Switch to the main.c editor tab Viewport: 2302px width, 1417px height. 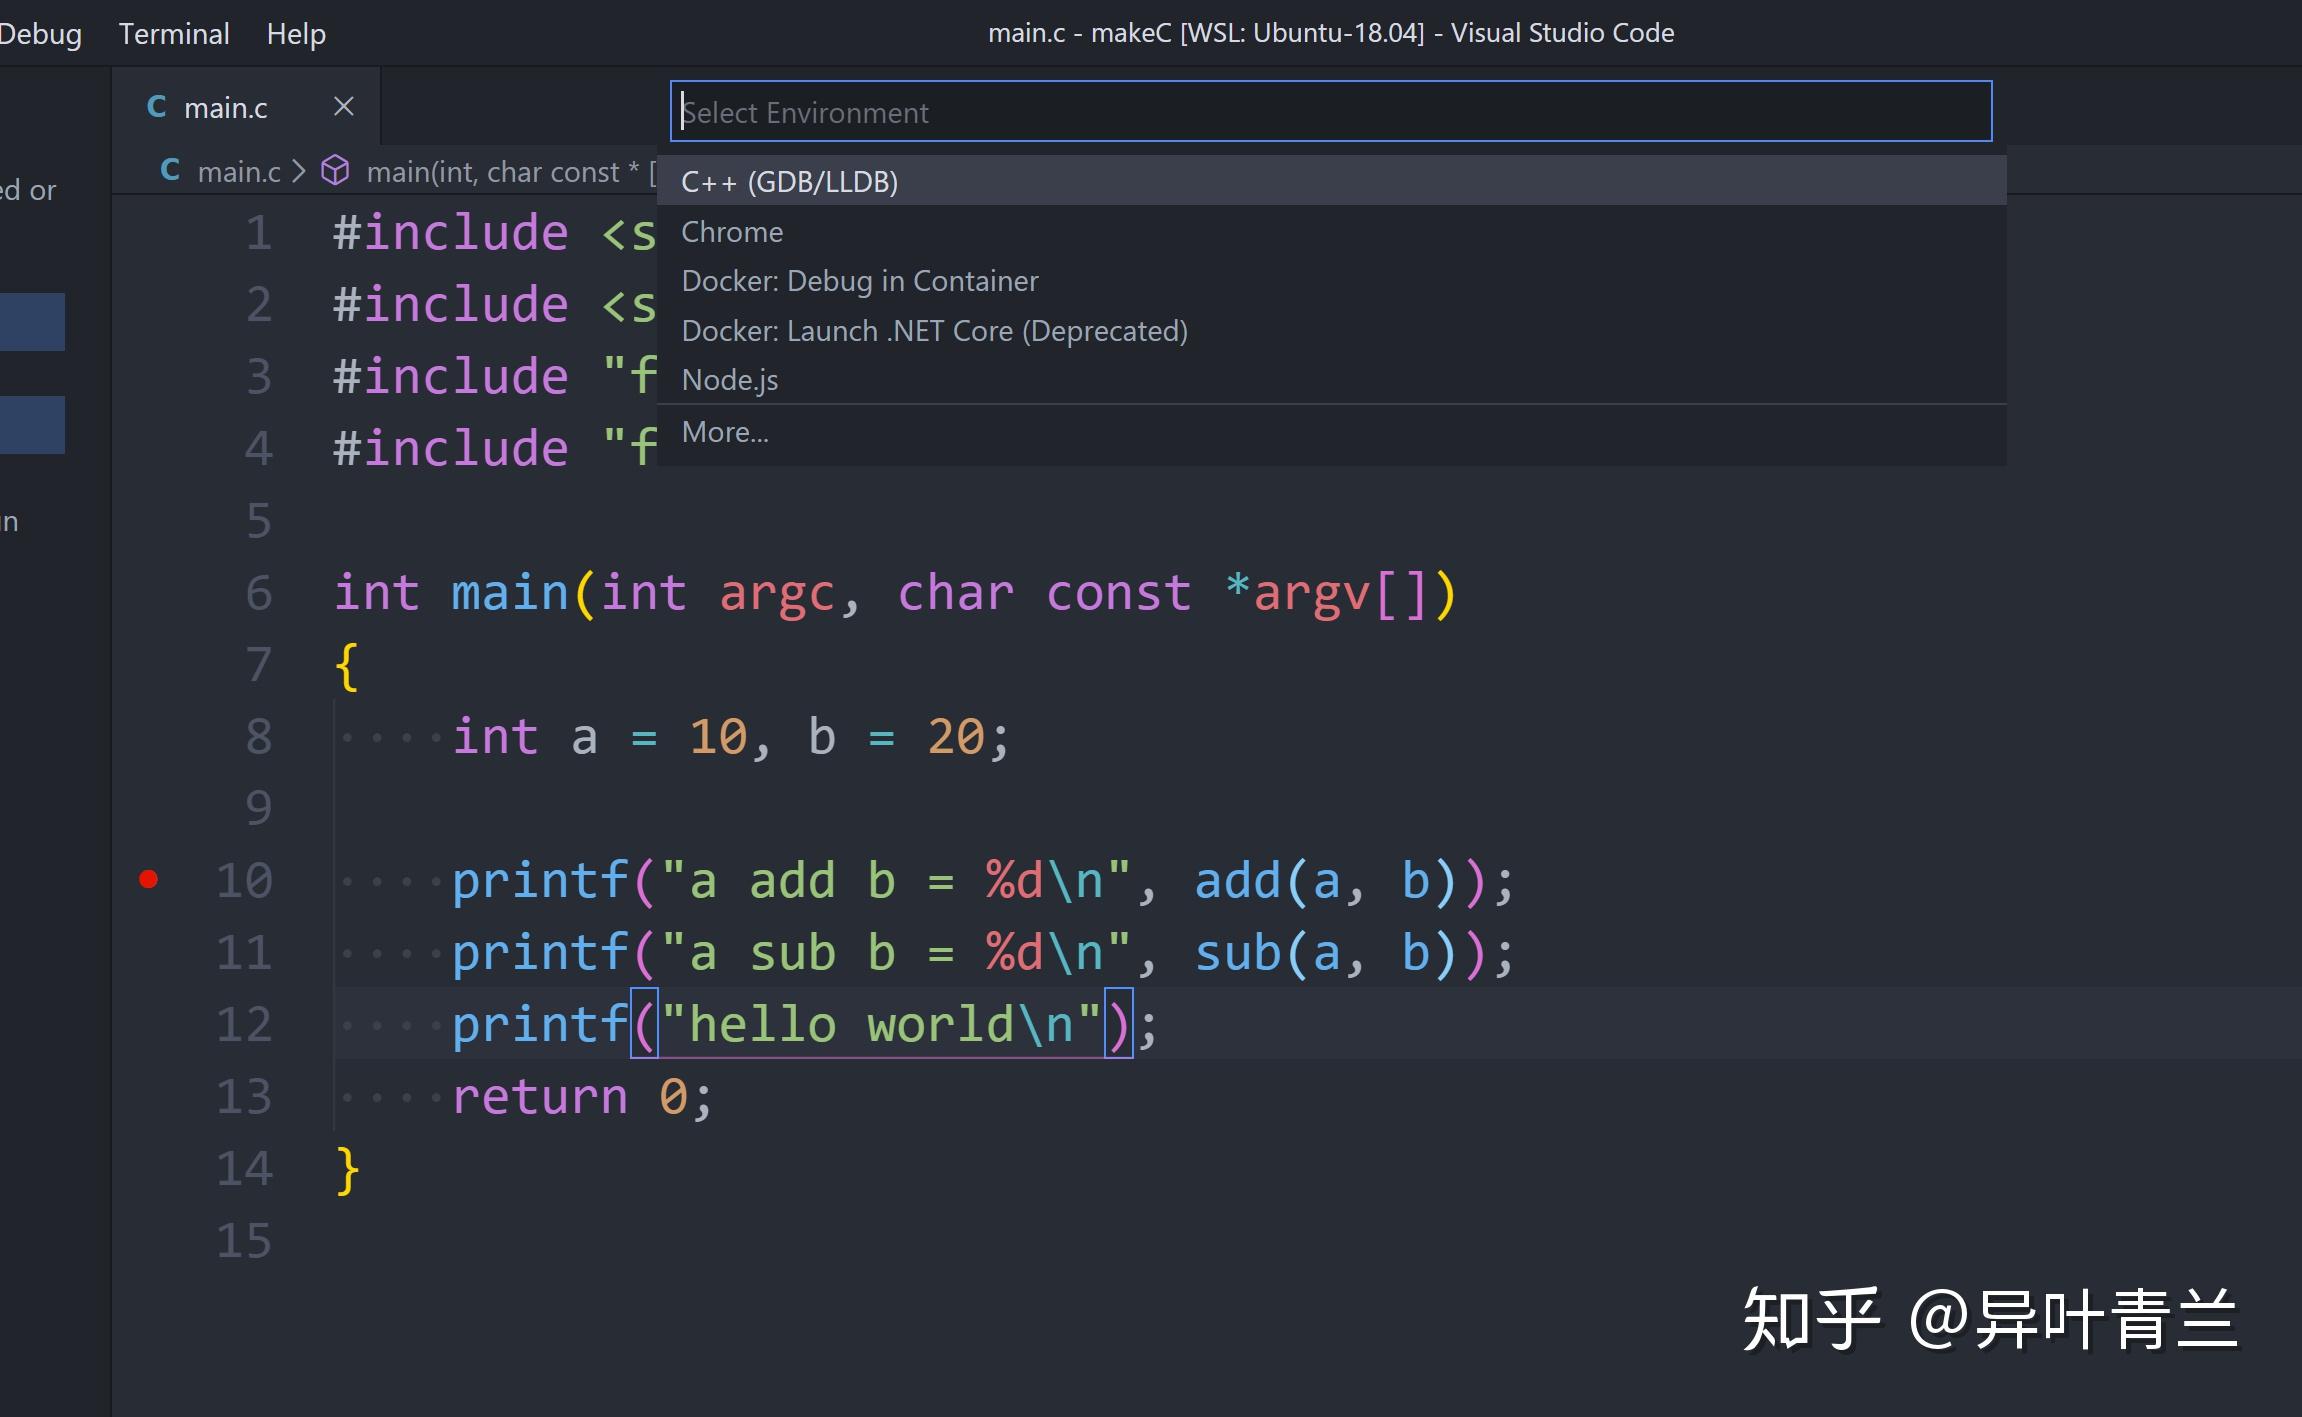click(228, 106)
